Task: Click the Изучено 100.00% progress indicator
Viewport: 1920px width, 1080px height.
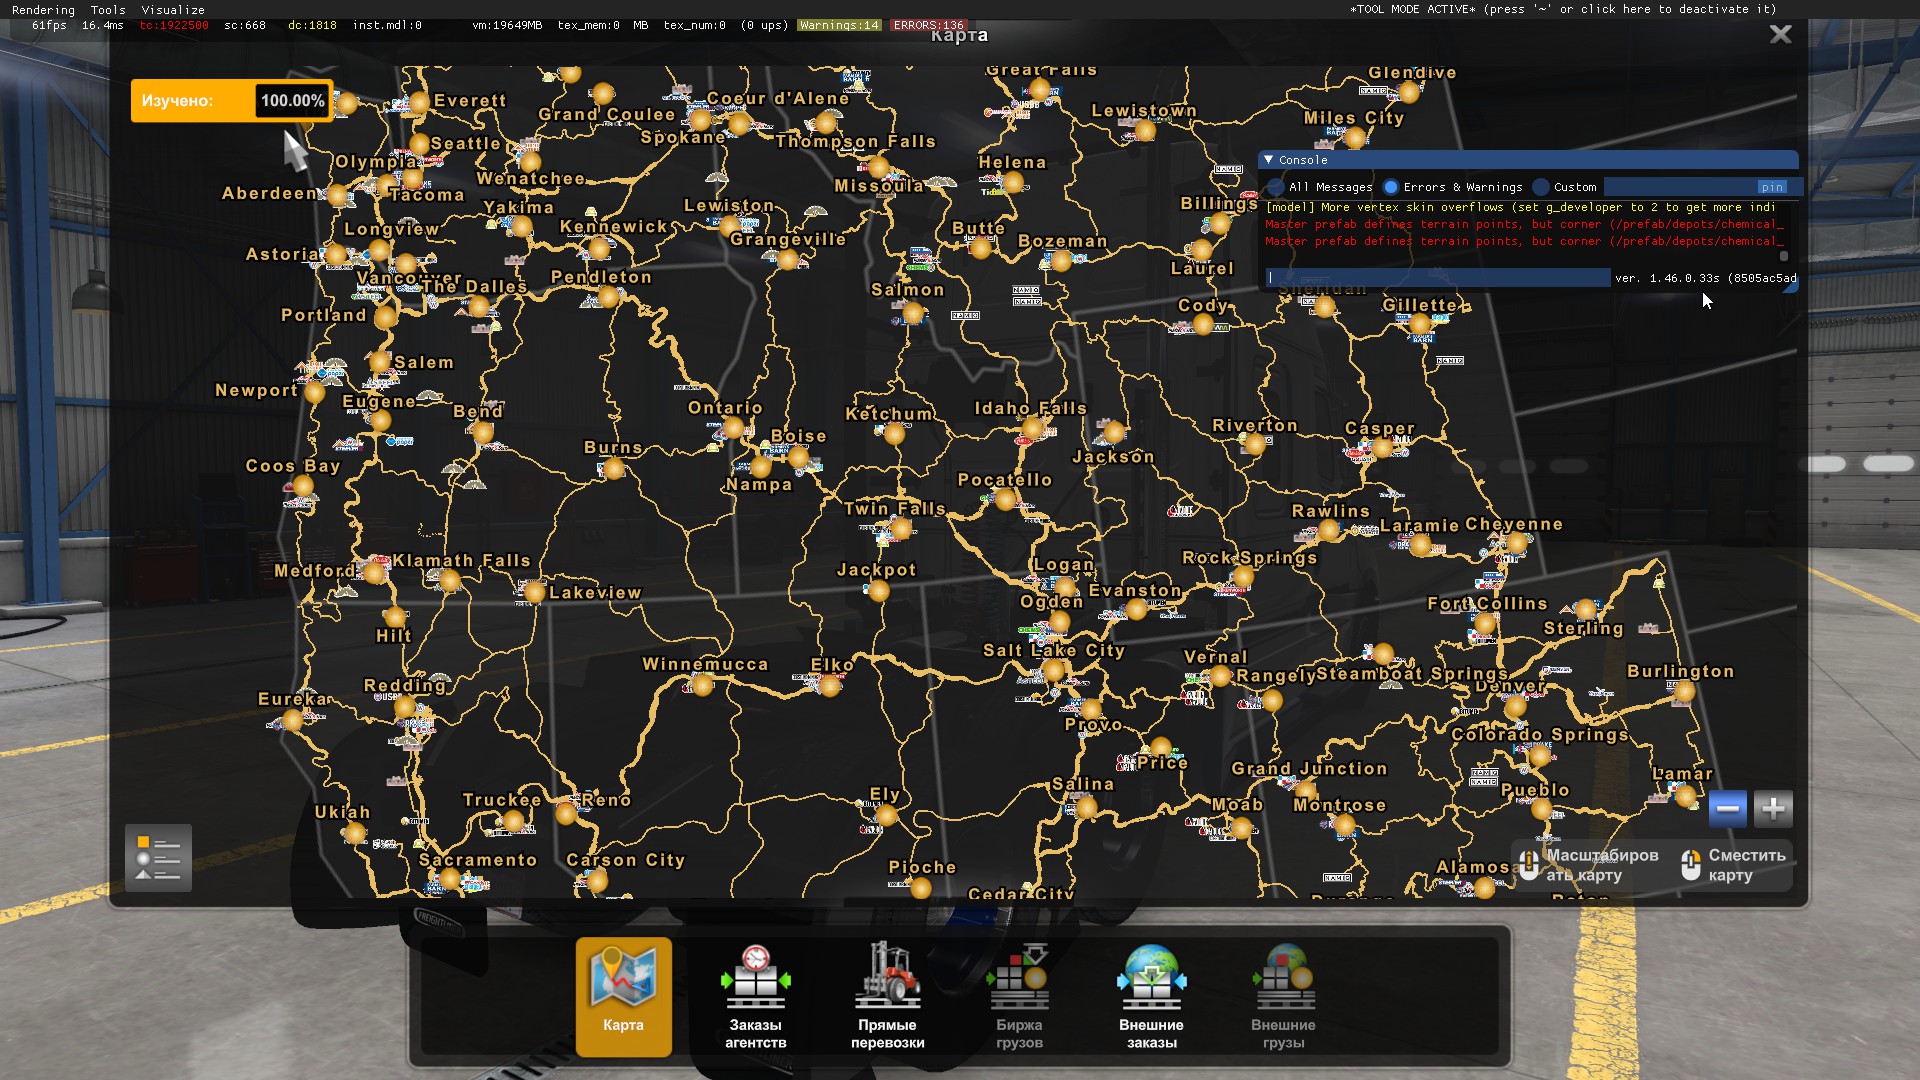Action: pos(232,101)
